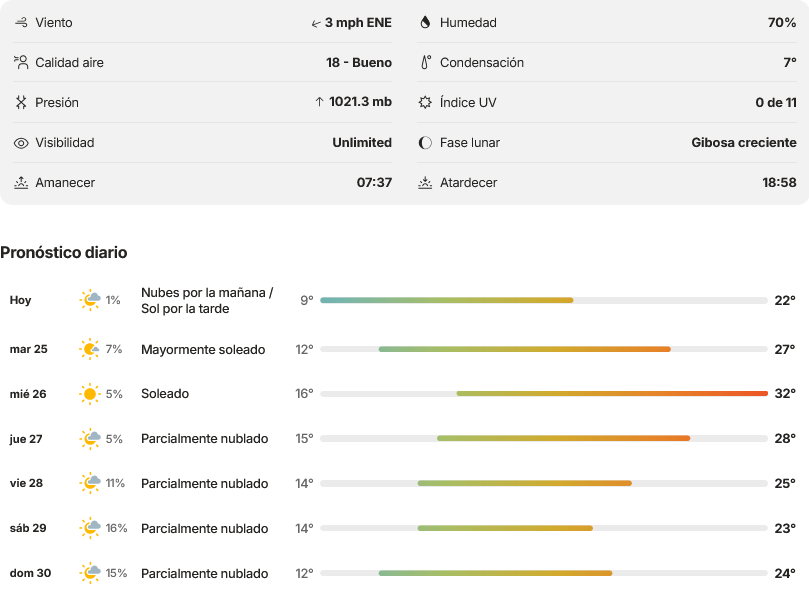Click the moon phase icon beside Fase lunar

click(x=425, y=142)
